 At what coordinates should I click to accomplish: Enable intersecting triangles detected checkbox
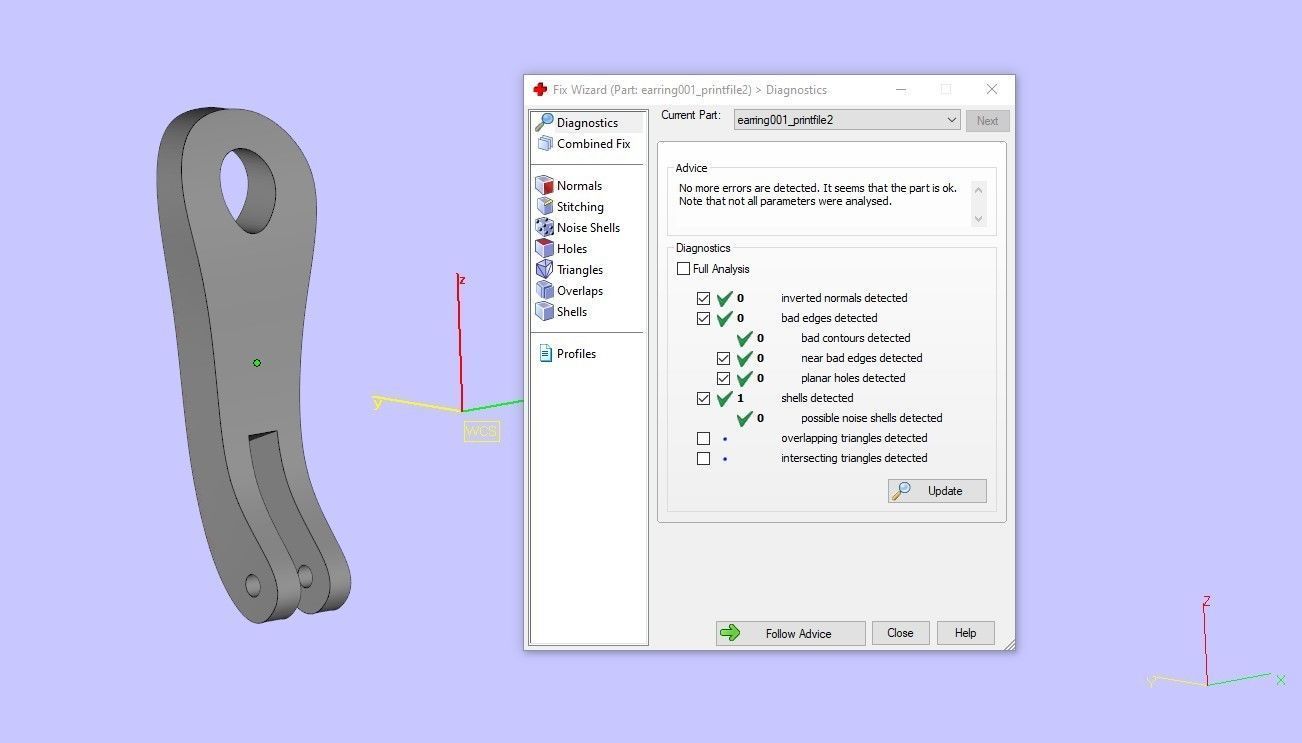coord(703,458)
